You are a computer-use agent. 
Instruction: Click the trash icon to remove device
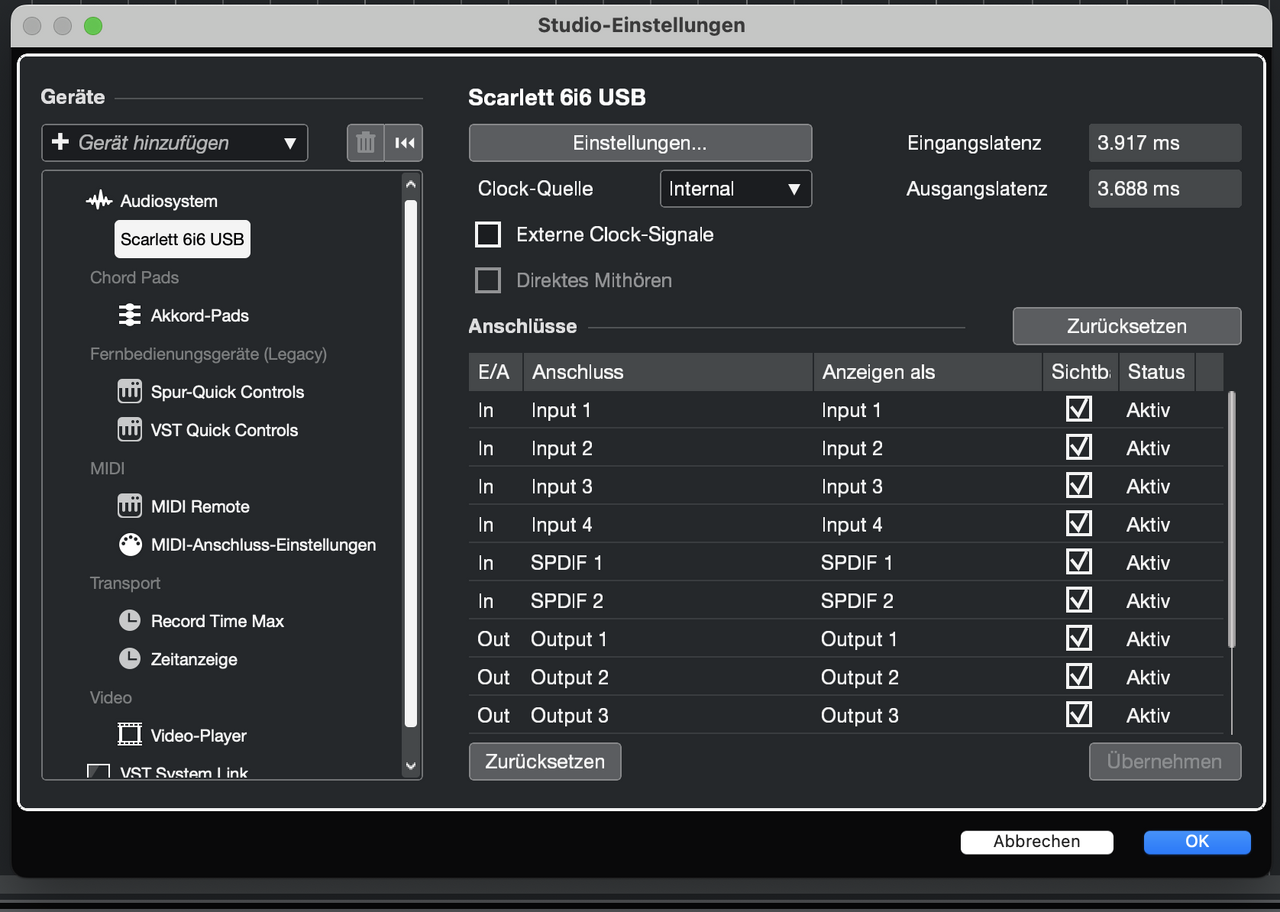click(365, 143)
